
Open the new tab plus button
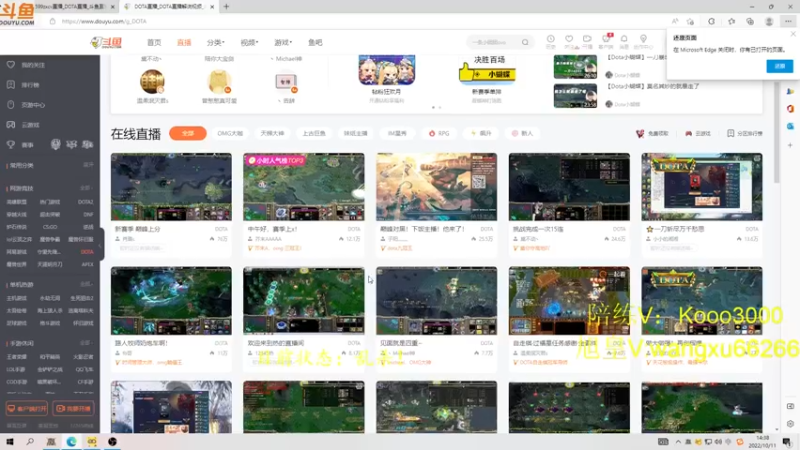[x=227, y=7]
